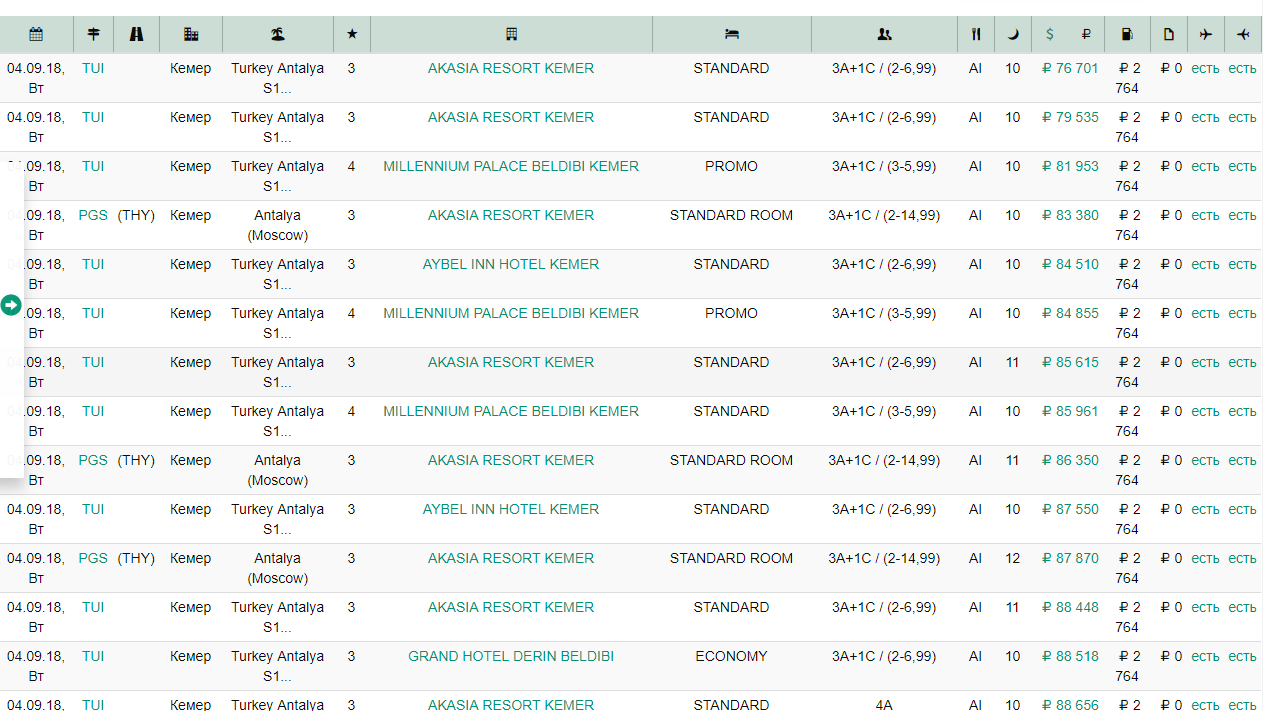The width and height of the screenshot is (1263, 714).
Task: Click the return plane header icon
Action: 1243,34
